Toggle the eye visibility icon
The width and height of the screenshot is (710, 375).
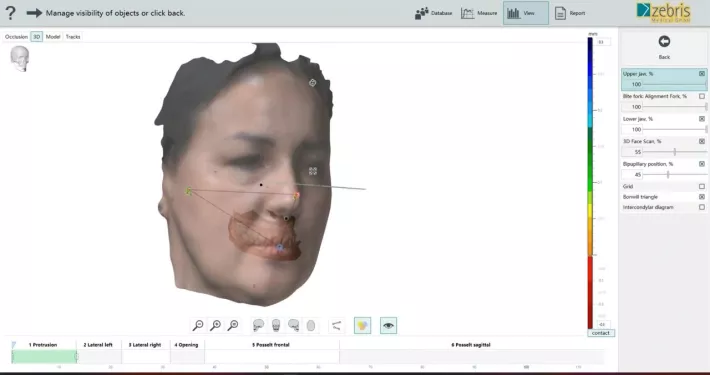coord(389,325)
